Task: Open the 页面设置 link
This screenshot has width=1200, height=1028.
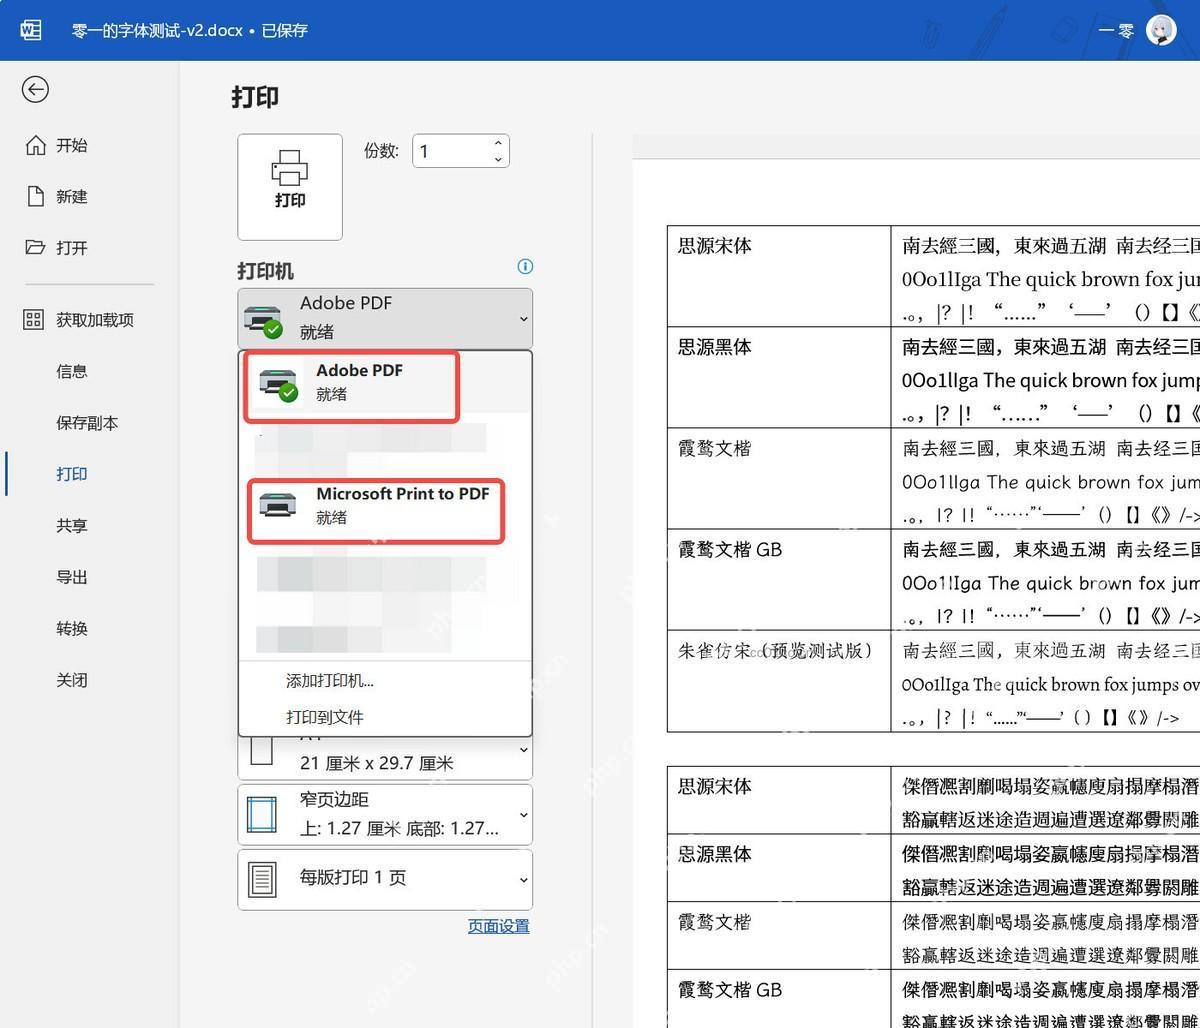Action: [x=499, y=926]
